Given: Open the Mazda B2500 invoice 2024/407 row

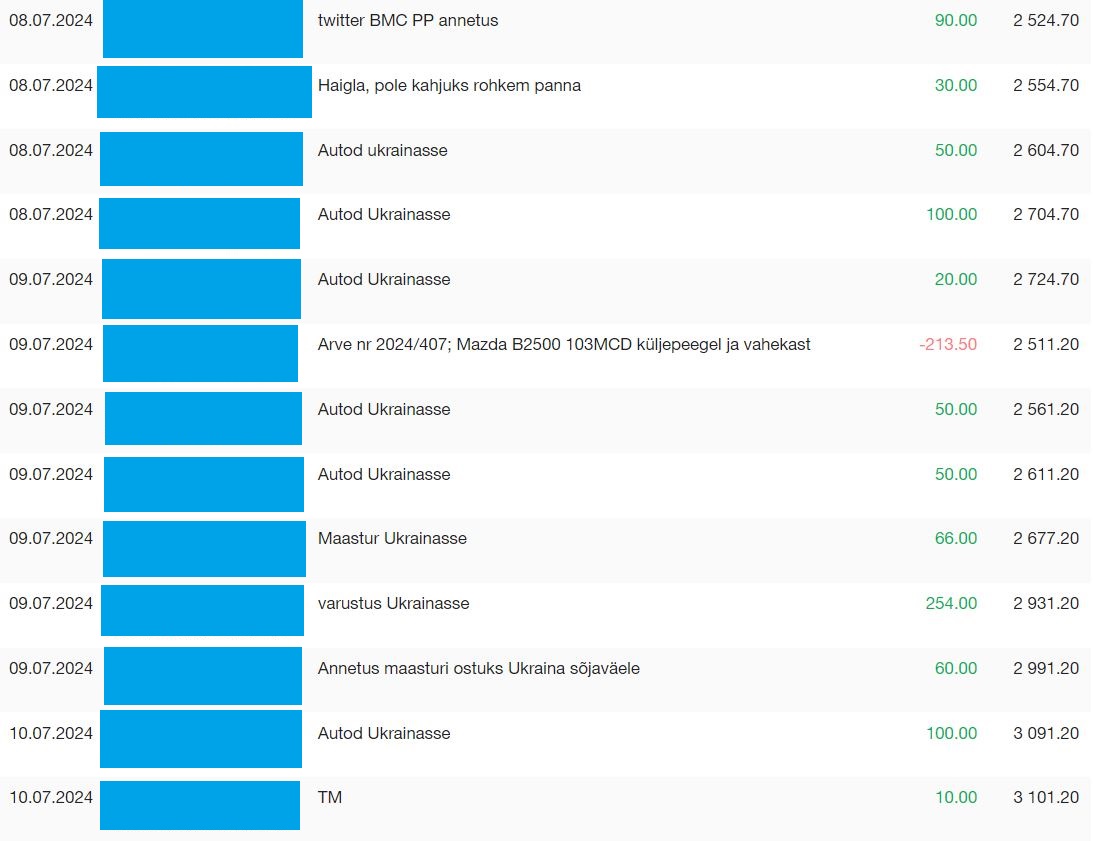Looking at the screenshot, I should tap(546, 356).
